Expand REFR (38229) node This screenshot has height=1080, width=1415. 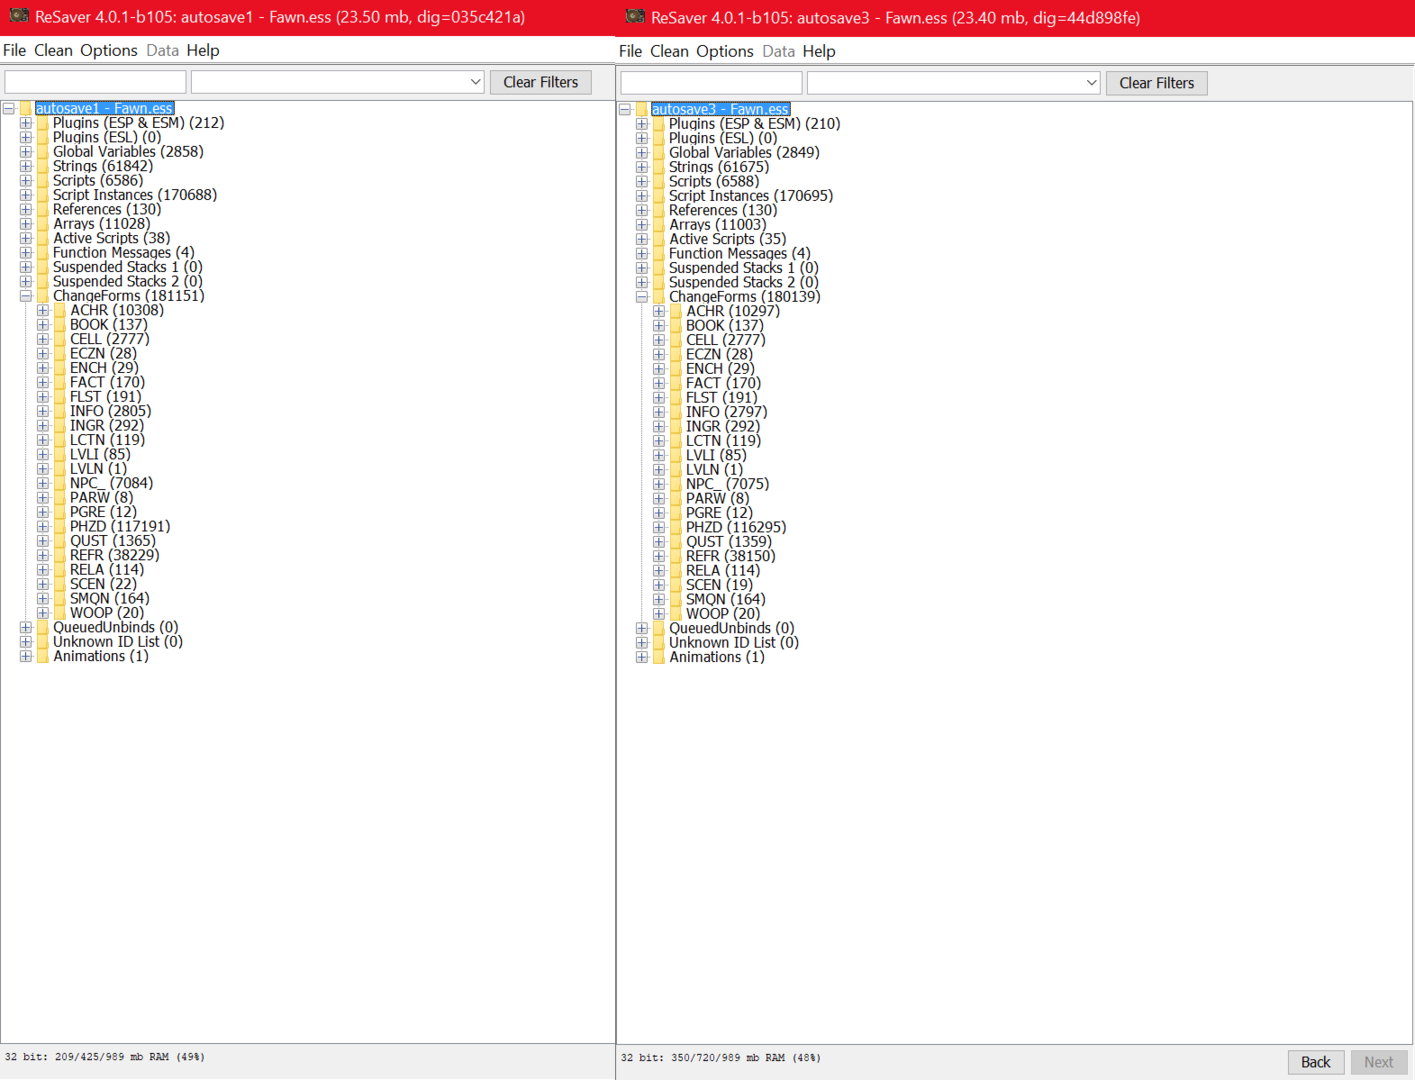43,555
